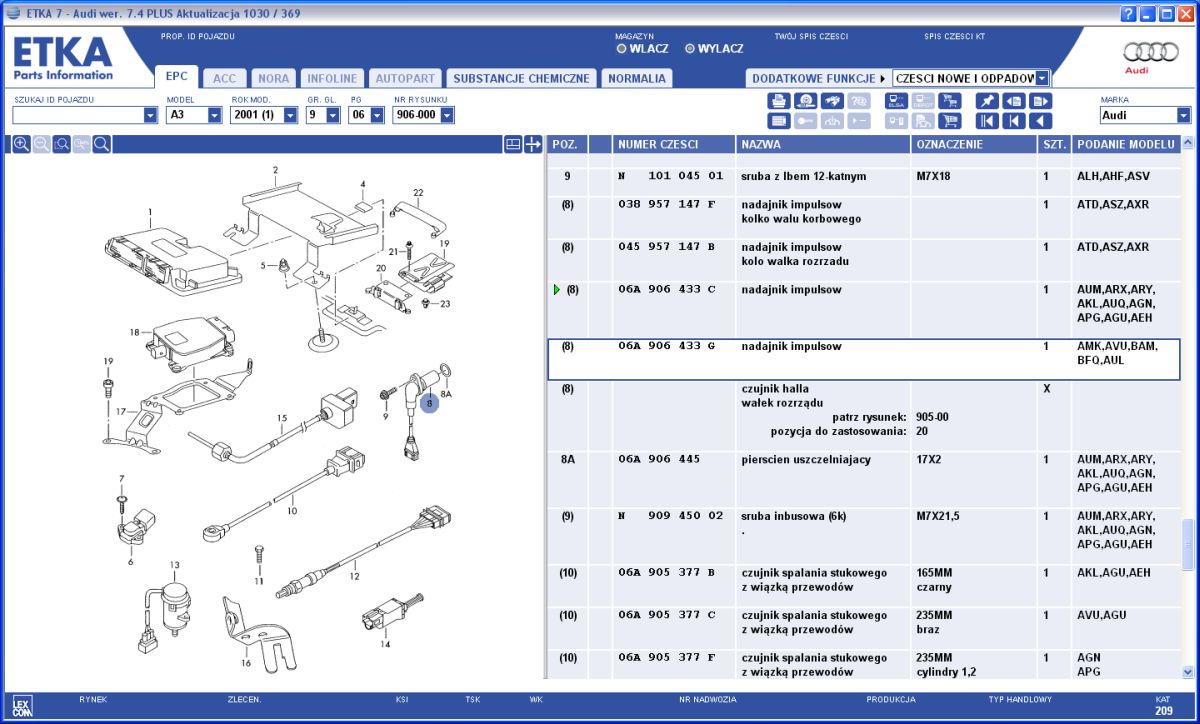Image resolution: width=1200 pixels, height=724 pixels.
Task: Click the ELSA link icon
Action: click(x=896, y=101)
